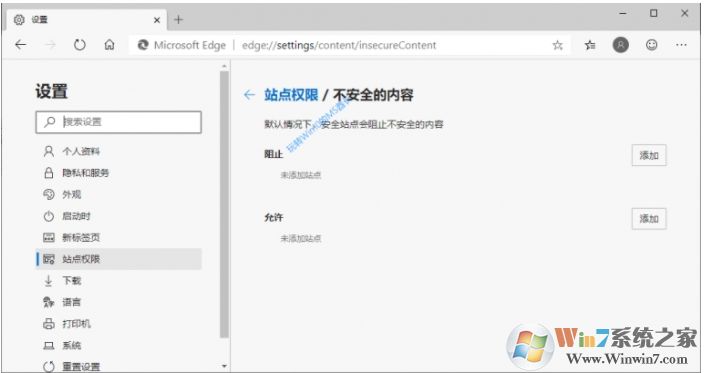The image size is (704, 373).
Task: Close the 设置 tab
Action: pos(157,20)
